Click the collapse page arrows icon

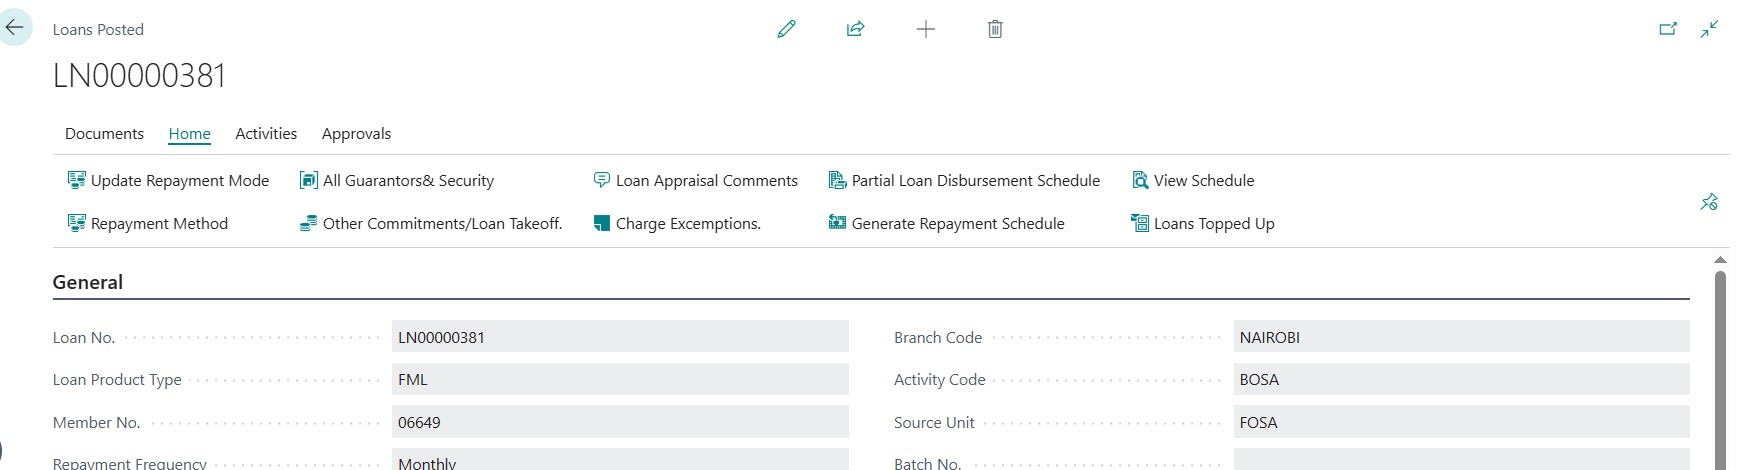(x=1709, y=29)
